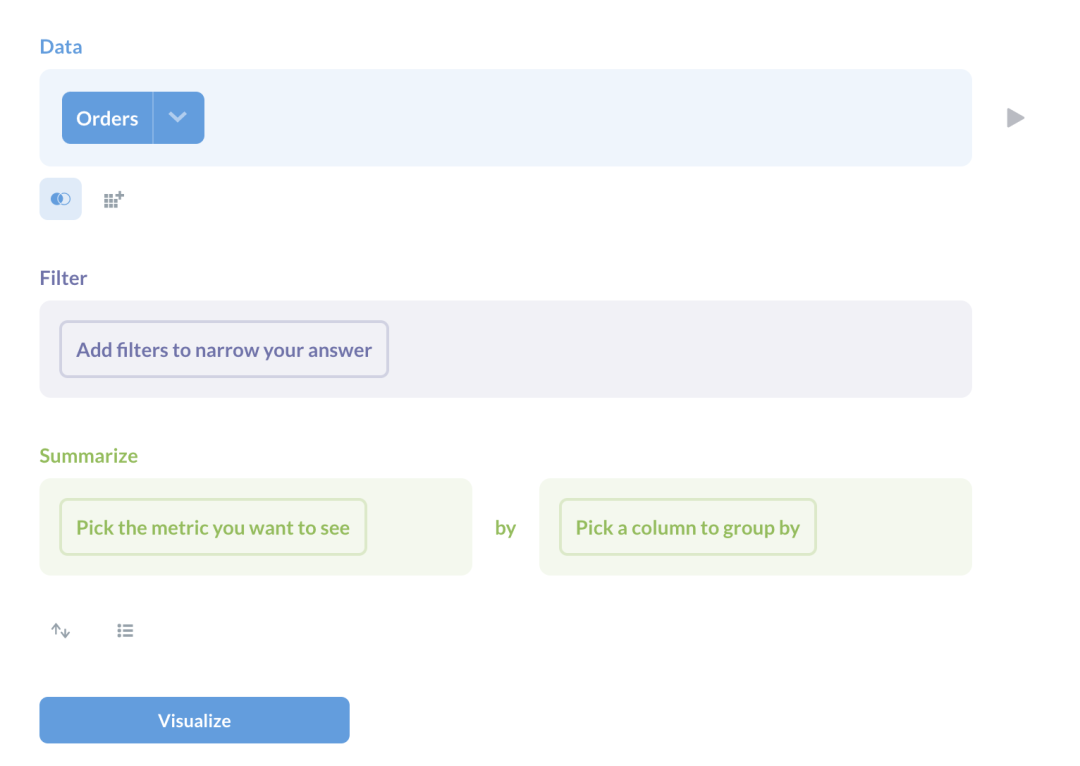Open 'Pick a column to group by'
Screen dimensions: 1080x766
coord(687,527)
